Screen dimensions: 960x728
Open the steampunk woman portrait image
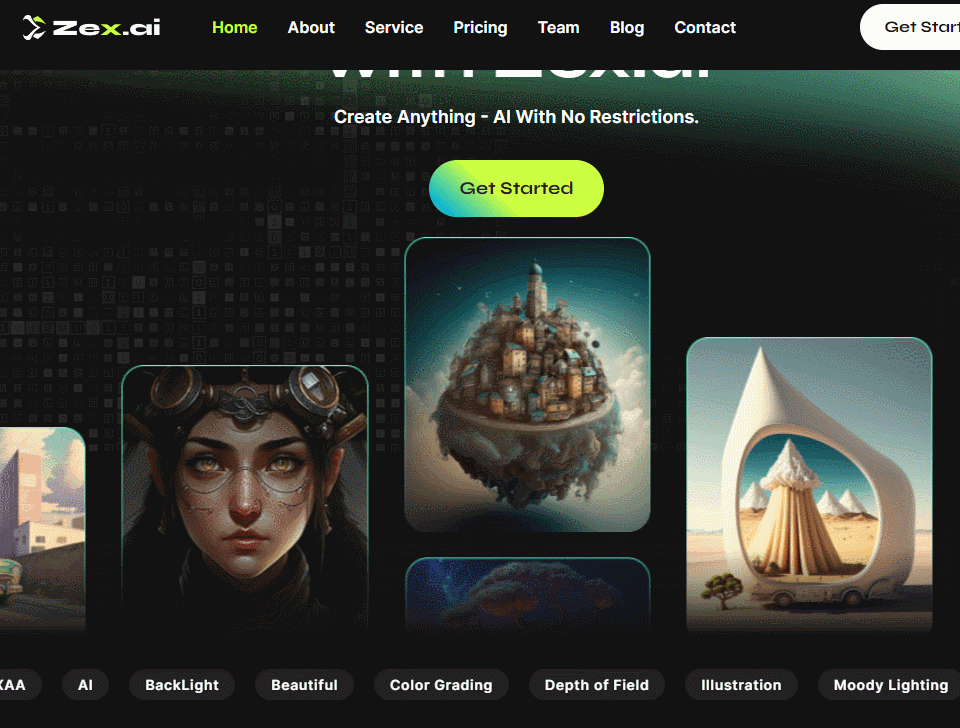[245, 498]
